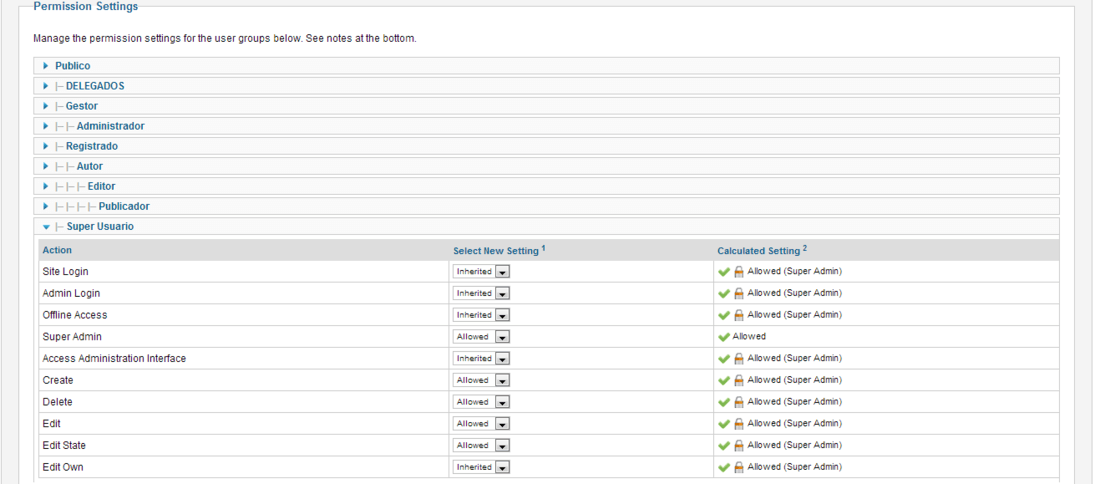The width and height of the screenshot is (1100, 484).
Task: Click the green checkmark in Offline Access row
Action: [x=724, y=315]
